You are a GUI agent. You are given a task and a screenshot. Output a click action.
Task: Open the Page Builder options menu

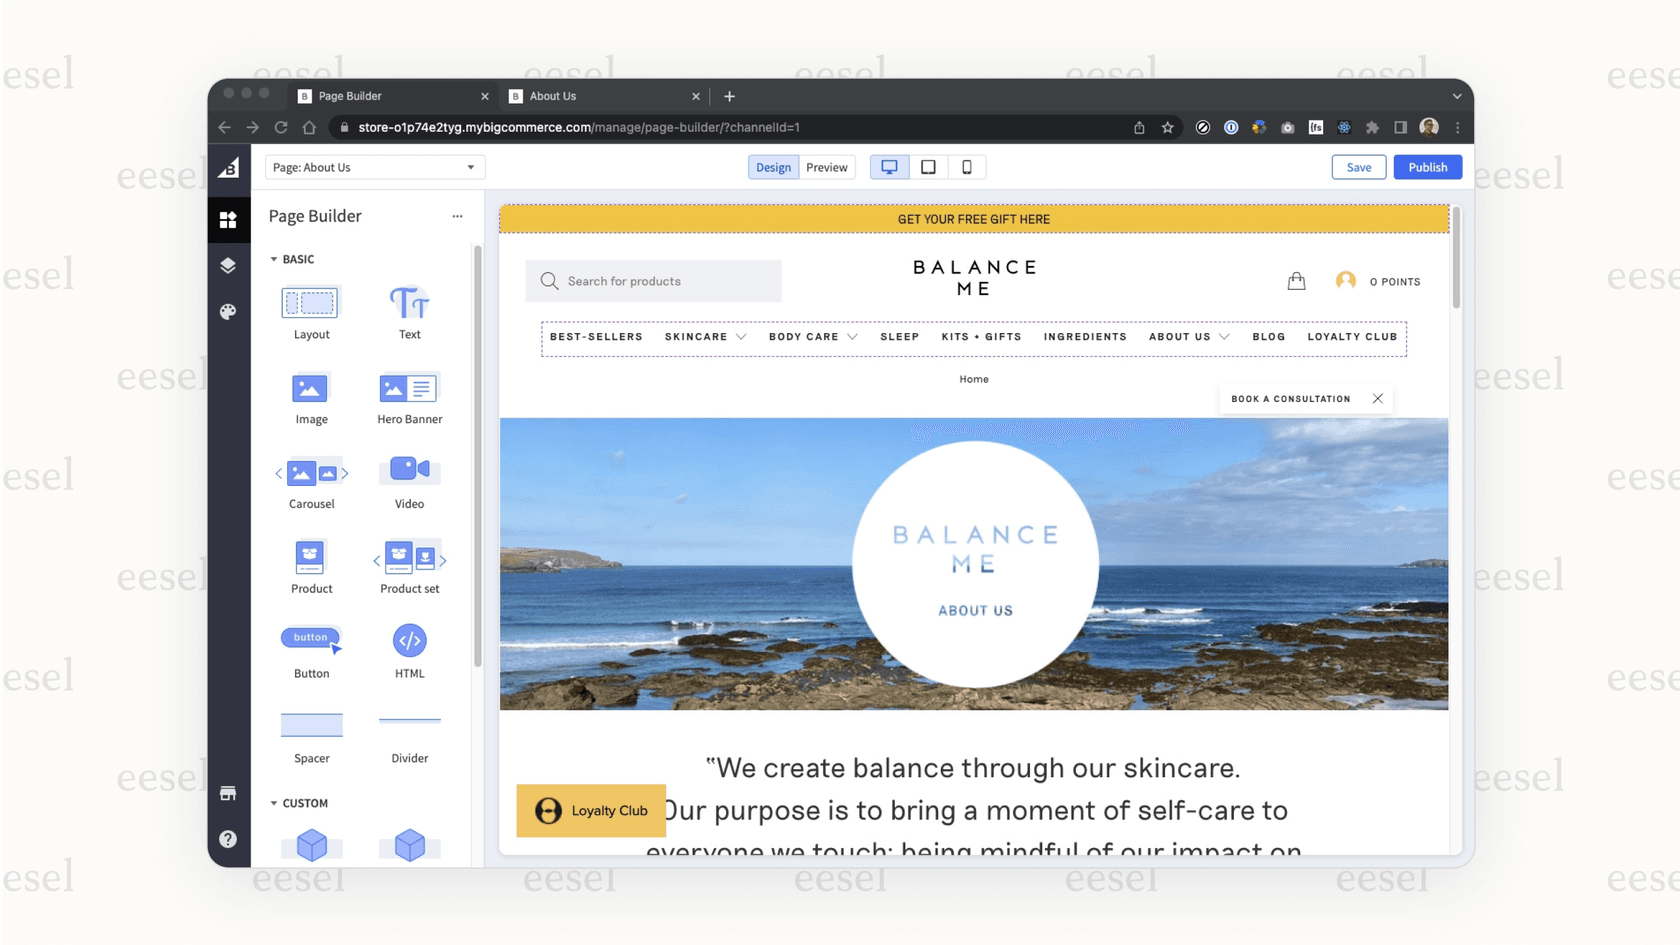click(x=457, y=216)
